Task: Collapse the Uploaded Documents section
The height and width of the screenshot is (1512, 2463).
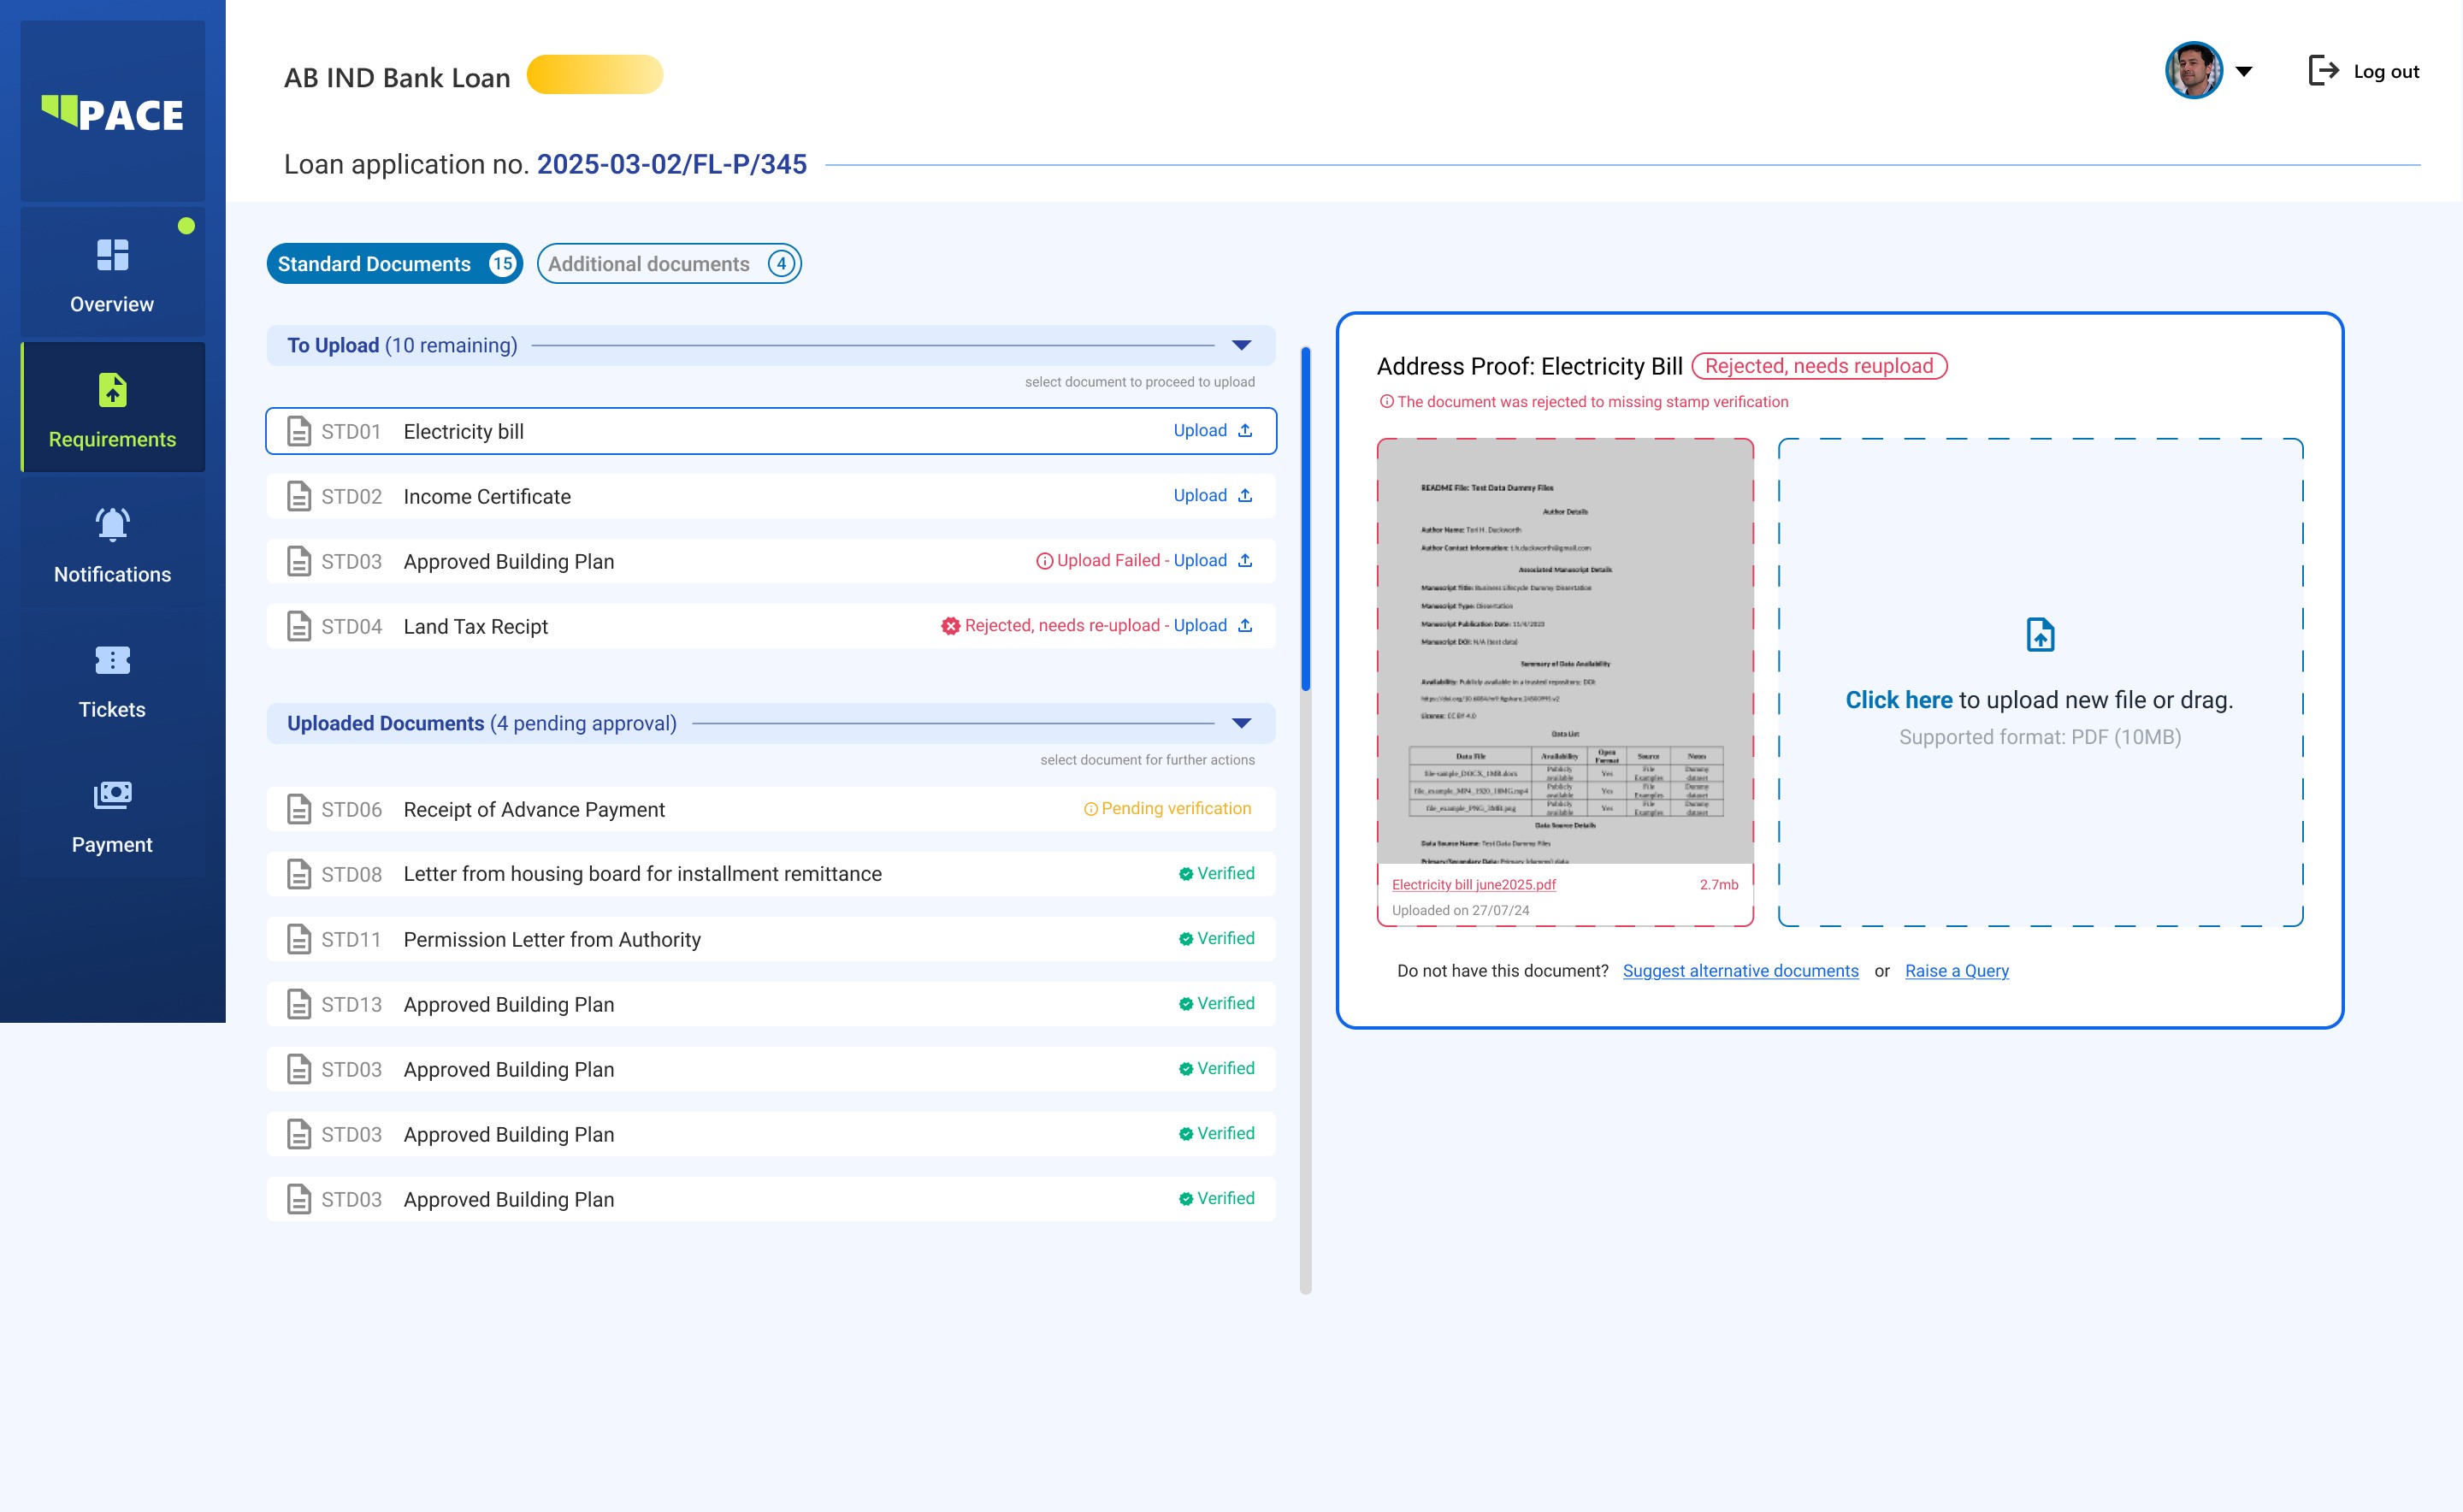Action: [1241, 723]
